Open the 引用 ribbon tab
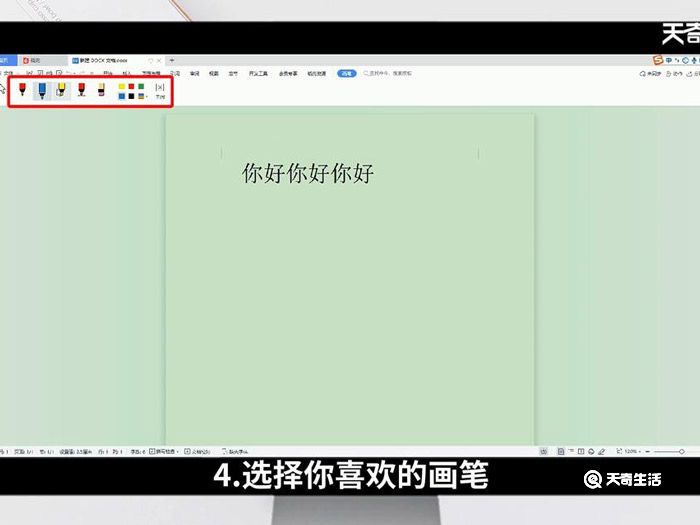 pos(175,74)
